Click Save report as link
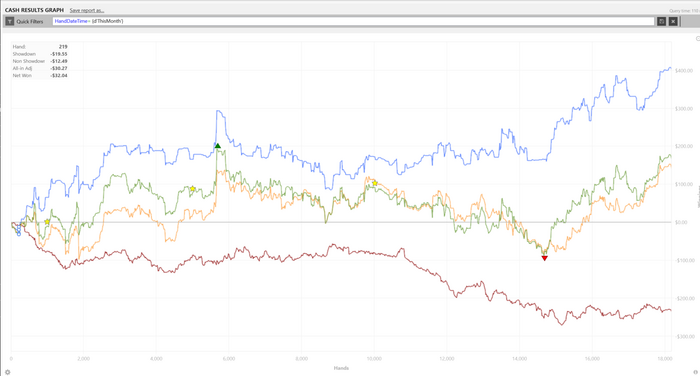 (87, 10)
